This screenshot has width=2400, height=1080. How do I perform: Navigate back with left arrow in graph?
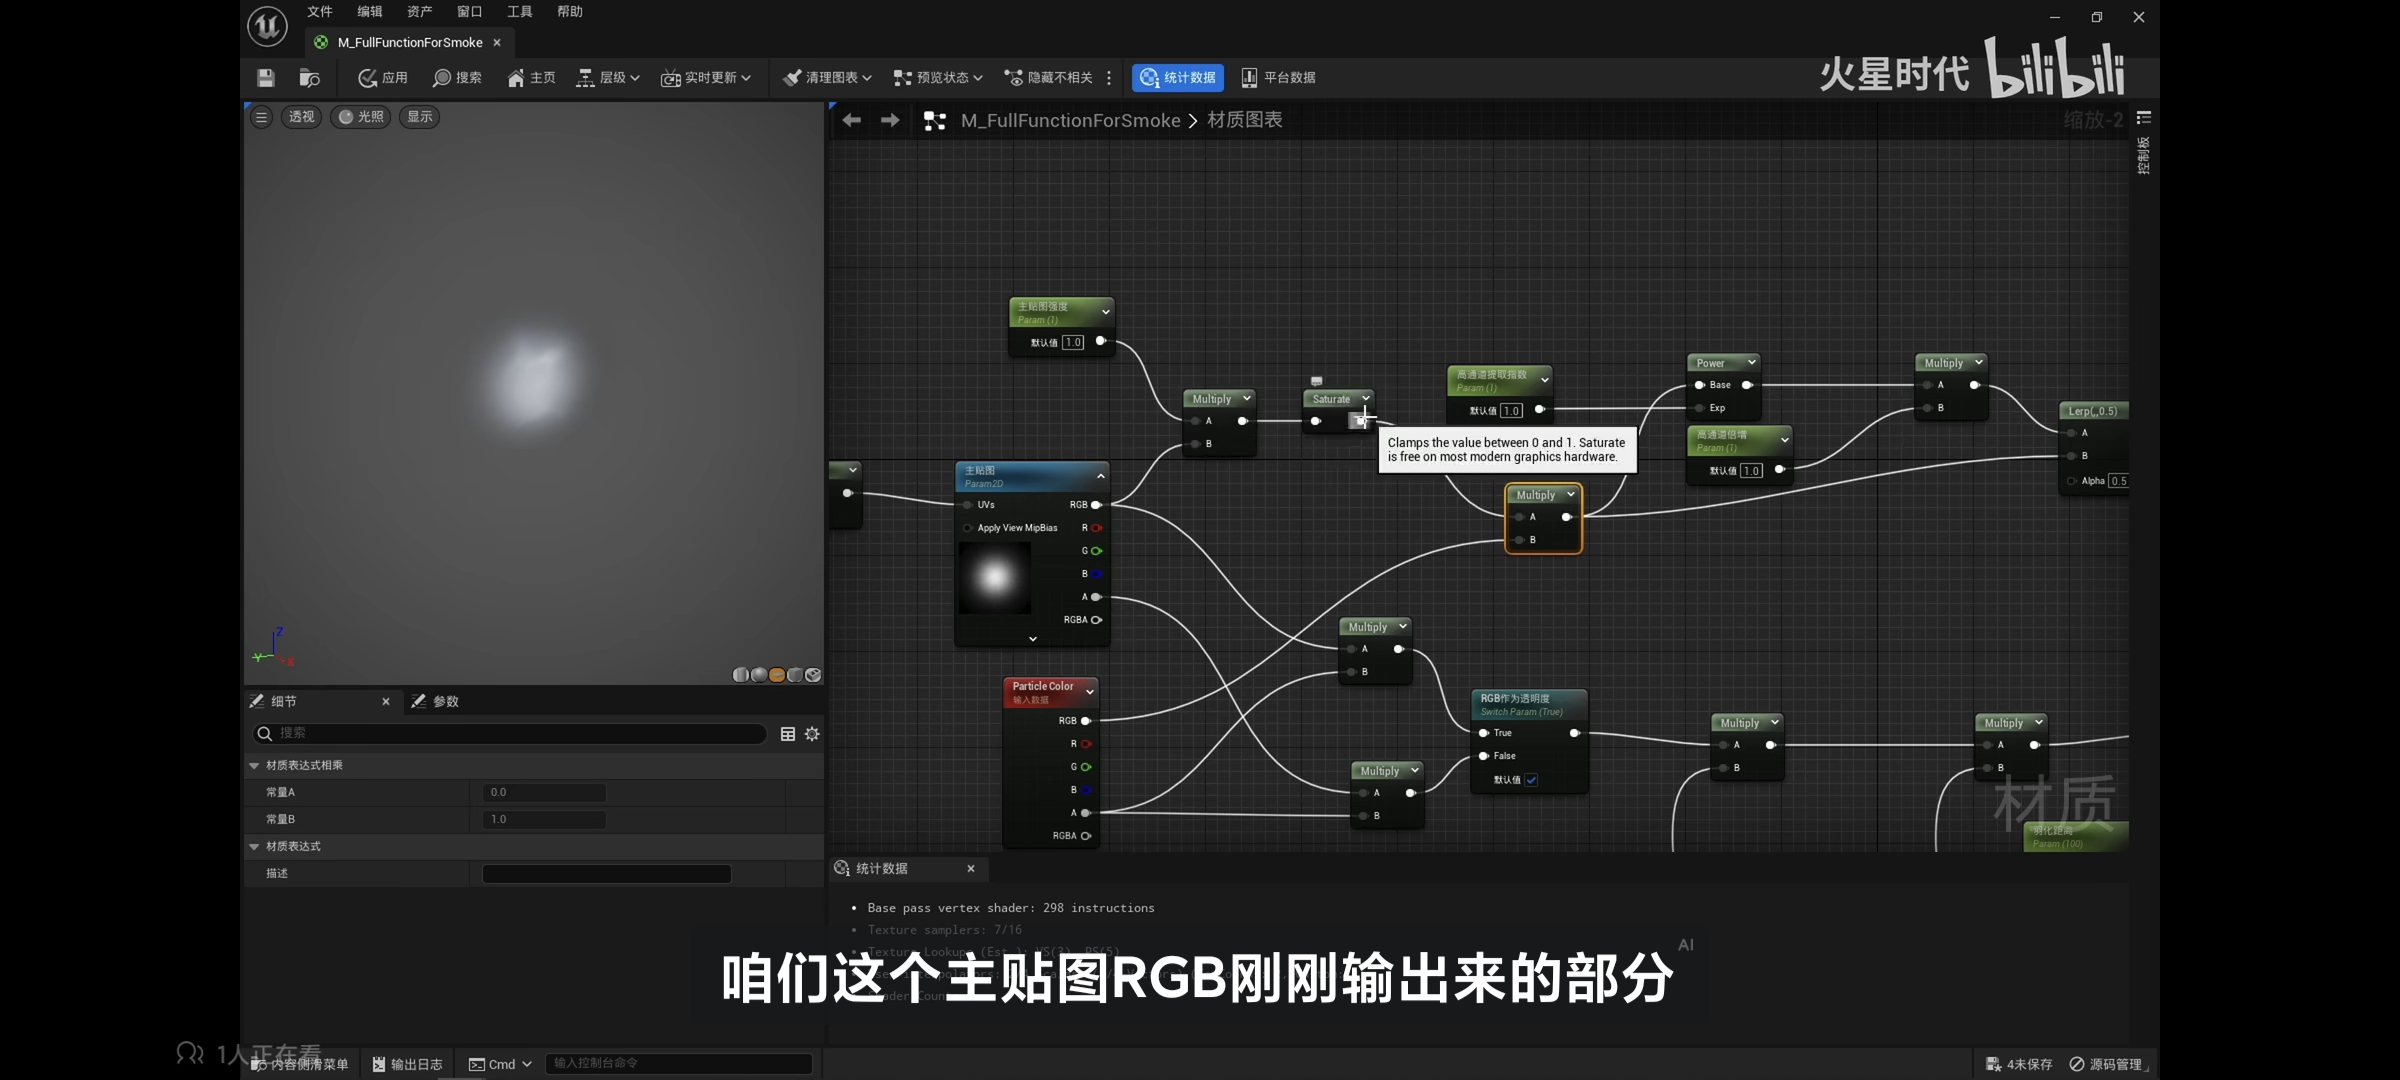851,120
